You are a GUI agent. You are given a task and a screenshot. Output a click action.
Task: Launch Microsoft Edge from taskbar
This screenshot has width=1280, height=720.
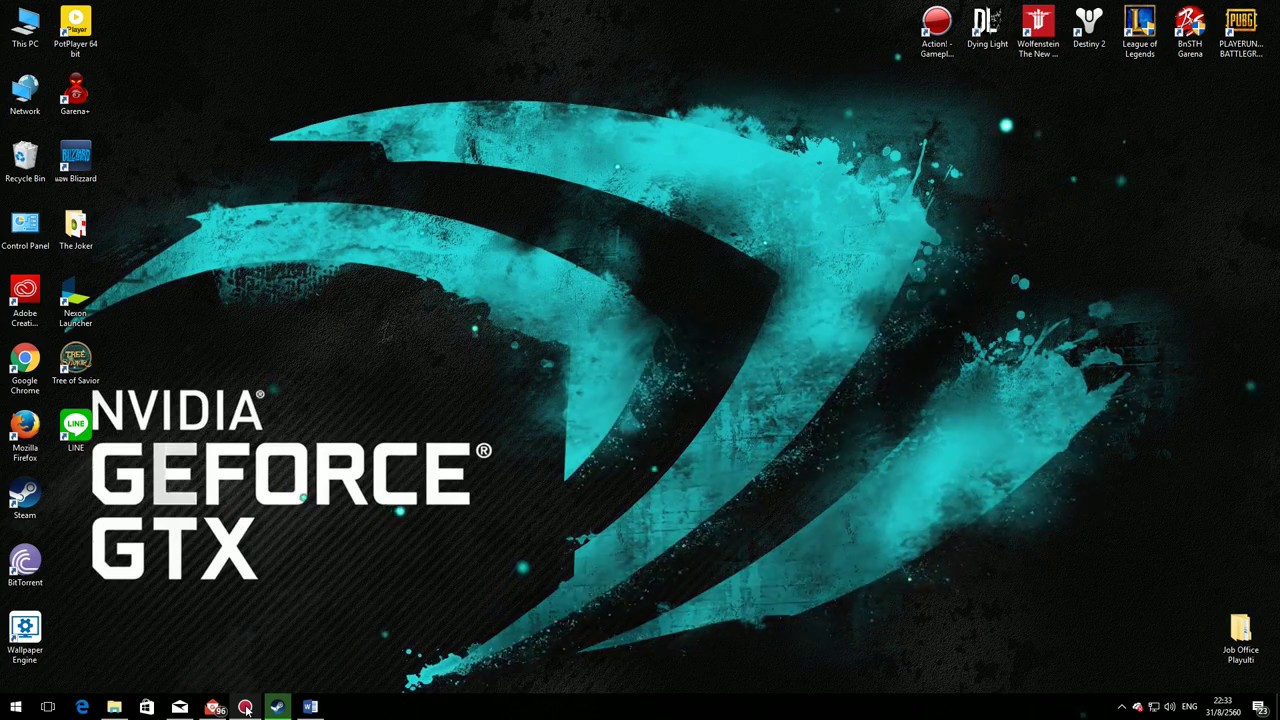[81, 707]
